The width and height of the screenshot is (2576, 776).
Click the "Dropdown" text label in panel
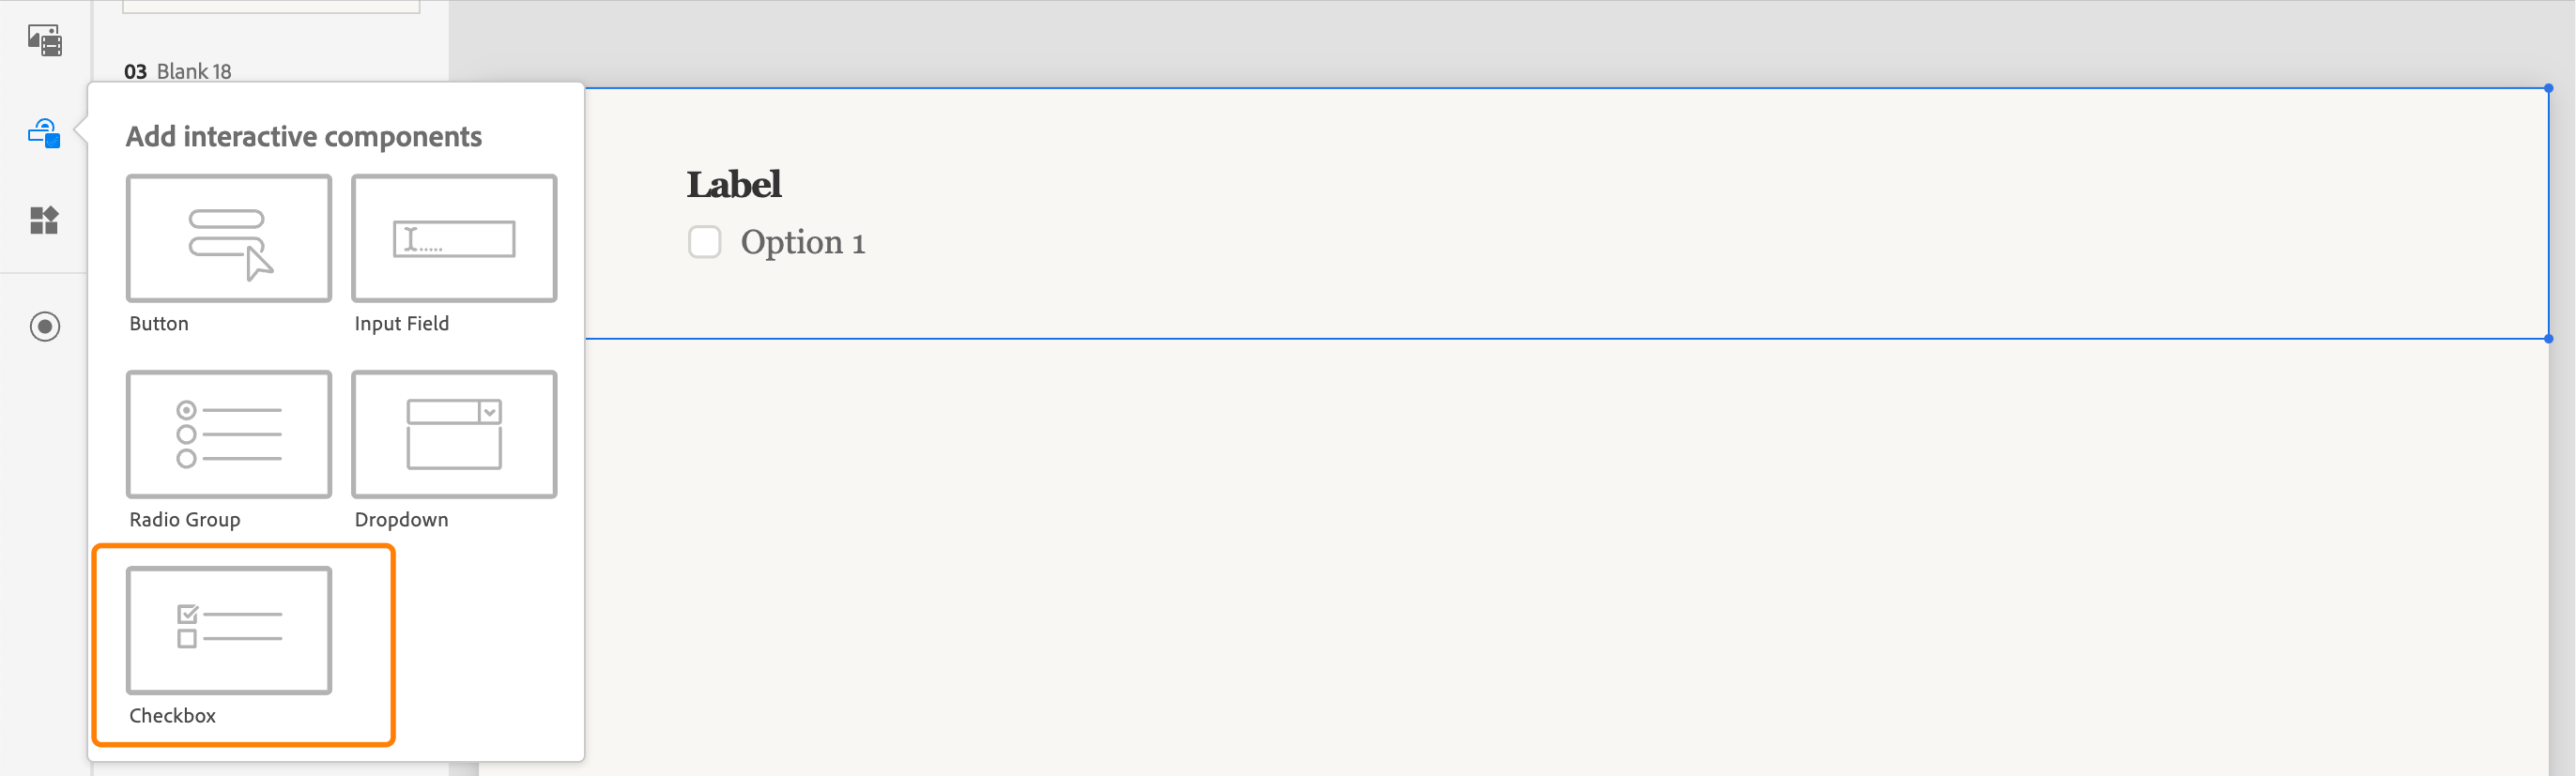(x=402, y=520)
